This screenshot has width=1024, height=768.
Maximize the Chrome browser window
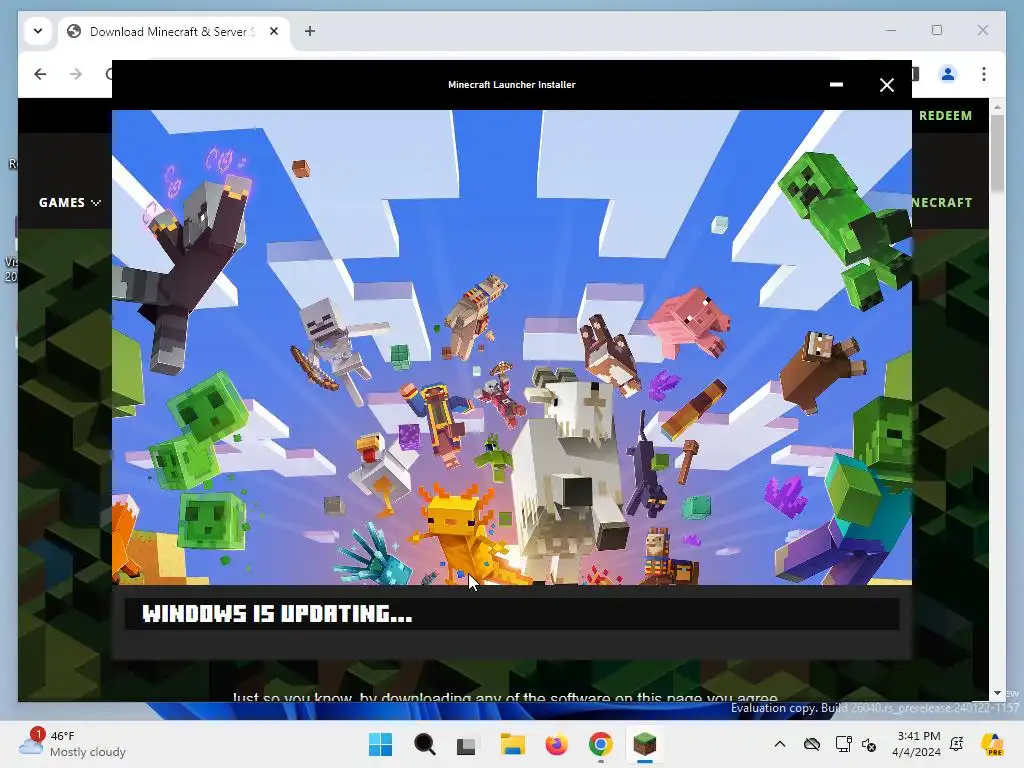pyautogui.click(x=936, y=30)
